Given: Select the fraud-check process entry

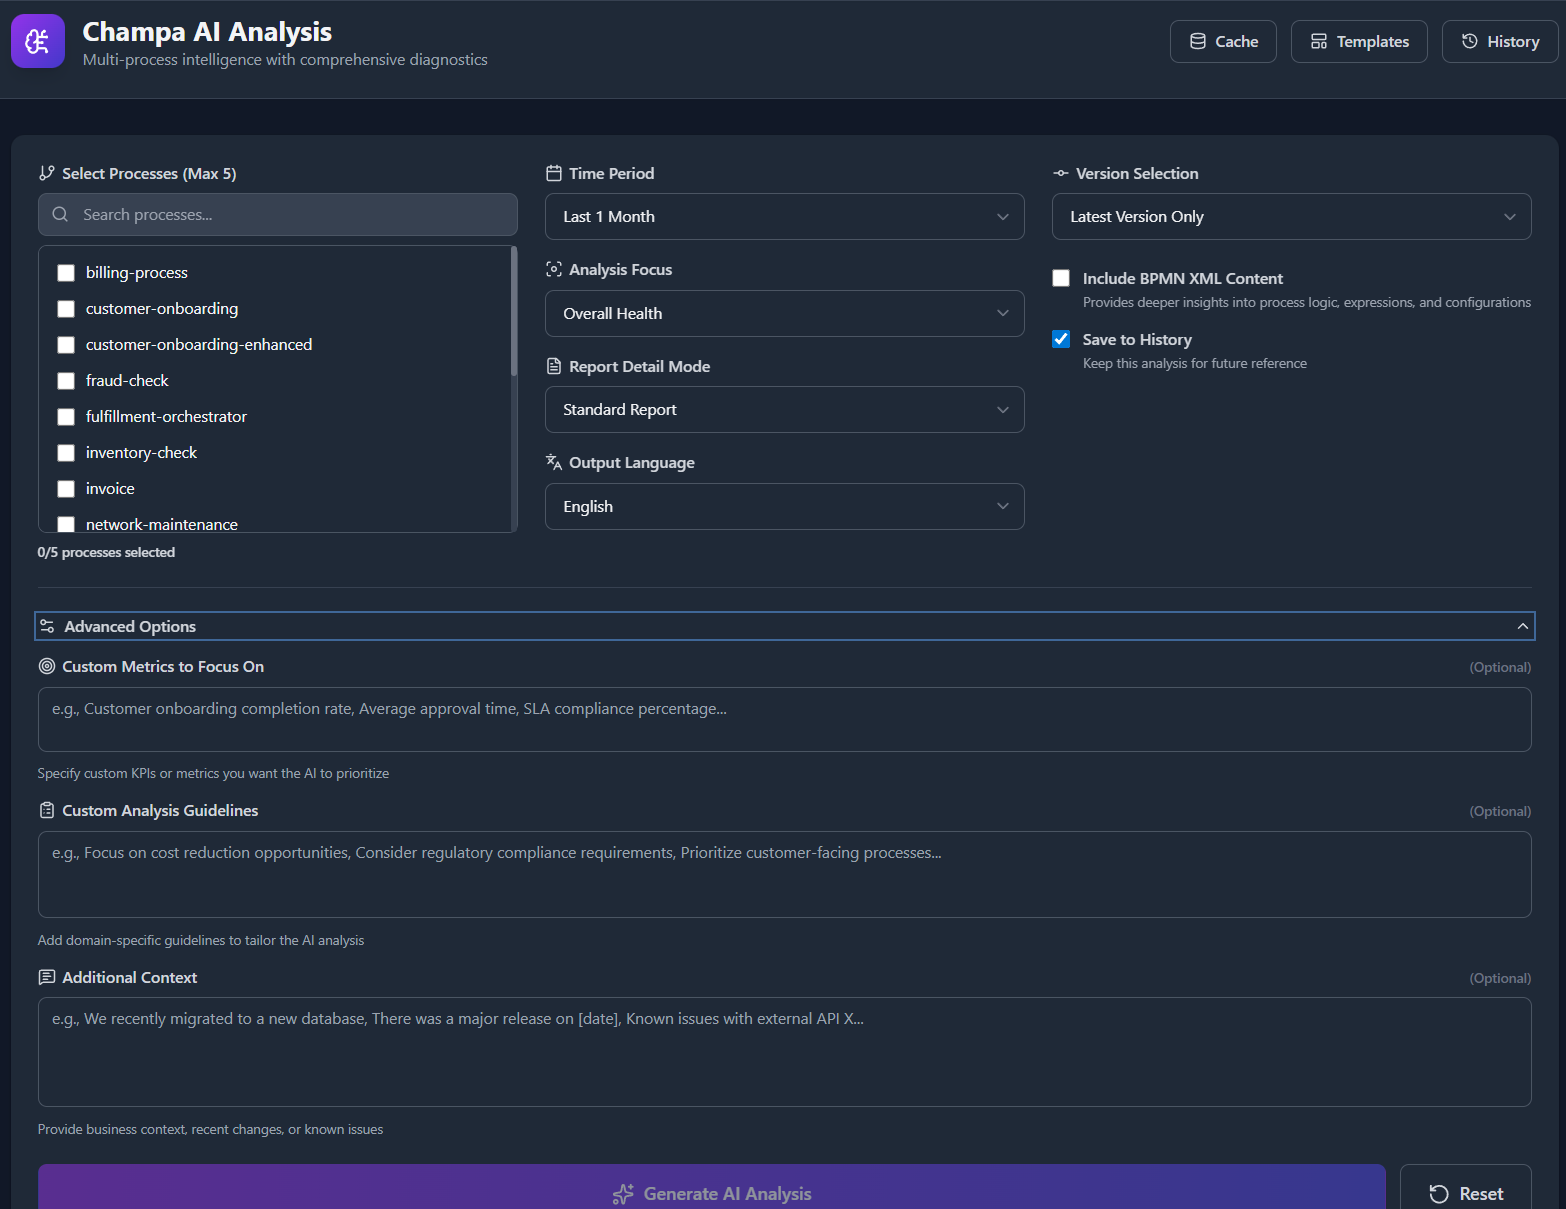Looking at the screenshot, I should 127,381.
